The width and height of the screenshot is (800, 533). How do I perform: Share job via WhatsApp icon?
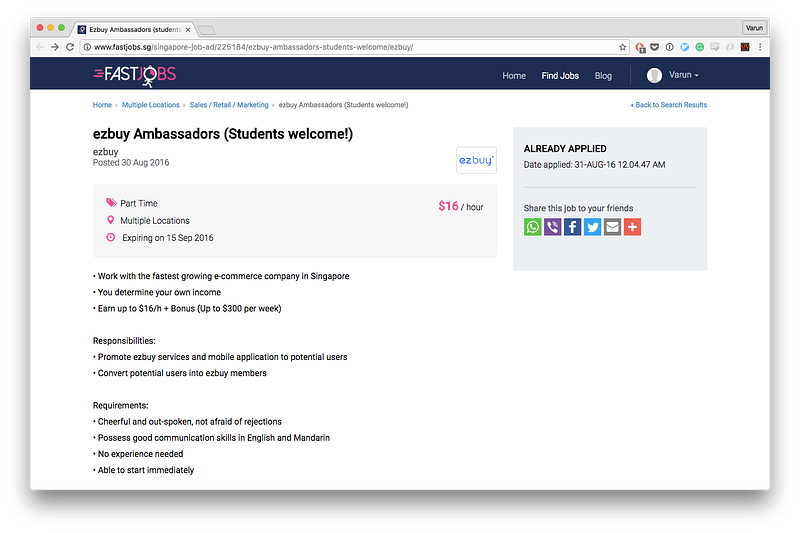coord(532,227)
